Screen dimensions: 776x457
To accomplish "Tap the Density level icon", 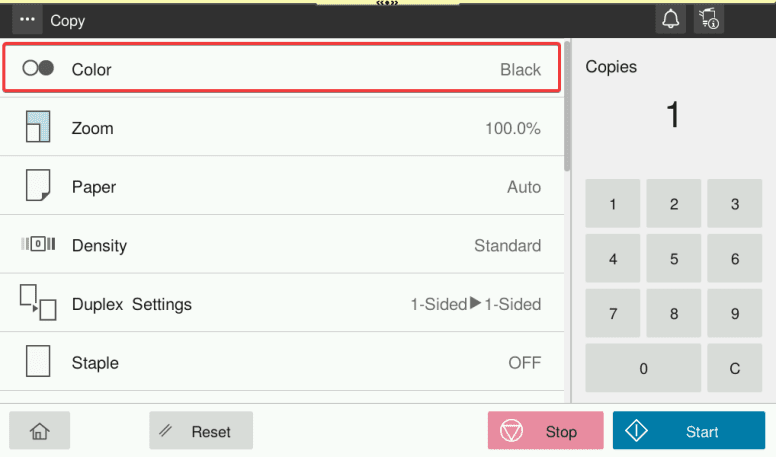I will [37, 245].
